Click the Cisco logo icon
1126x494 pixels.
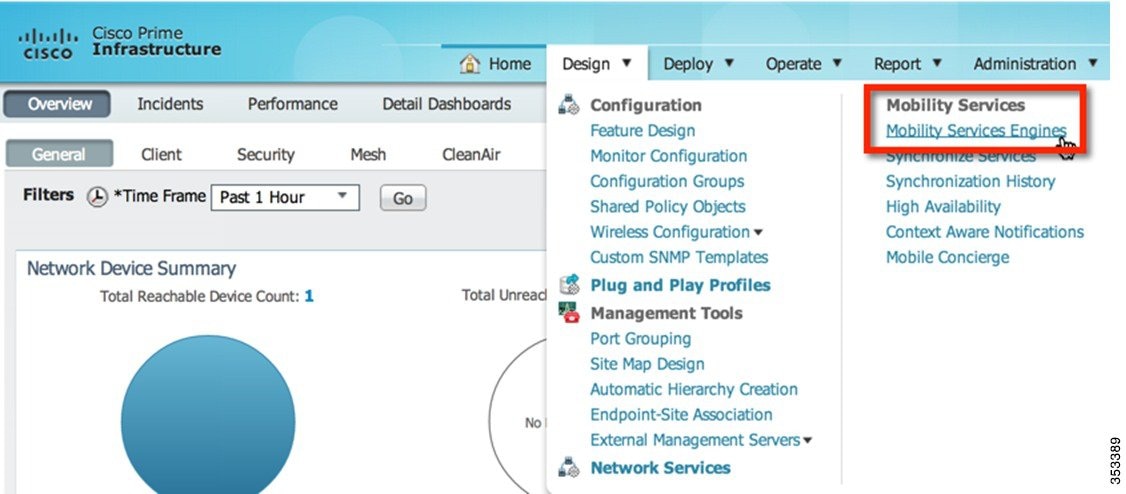click(x=47, y=44)
